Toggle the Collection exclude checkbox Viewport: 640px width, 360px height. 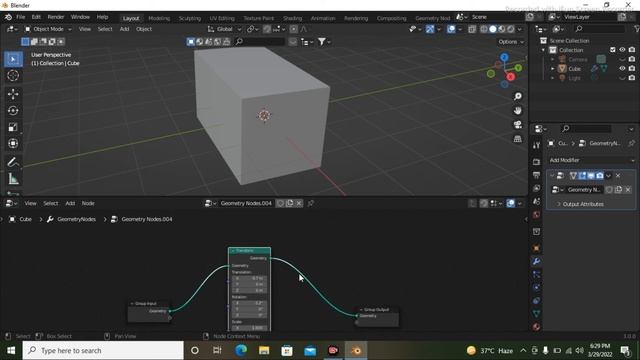pyautogui.click(x=613, y=50)
